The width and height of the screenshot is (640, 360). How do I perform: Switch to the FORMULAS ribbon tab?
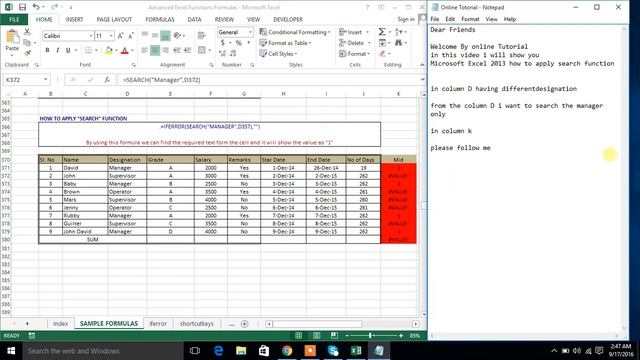pos(160,19)
